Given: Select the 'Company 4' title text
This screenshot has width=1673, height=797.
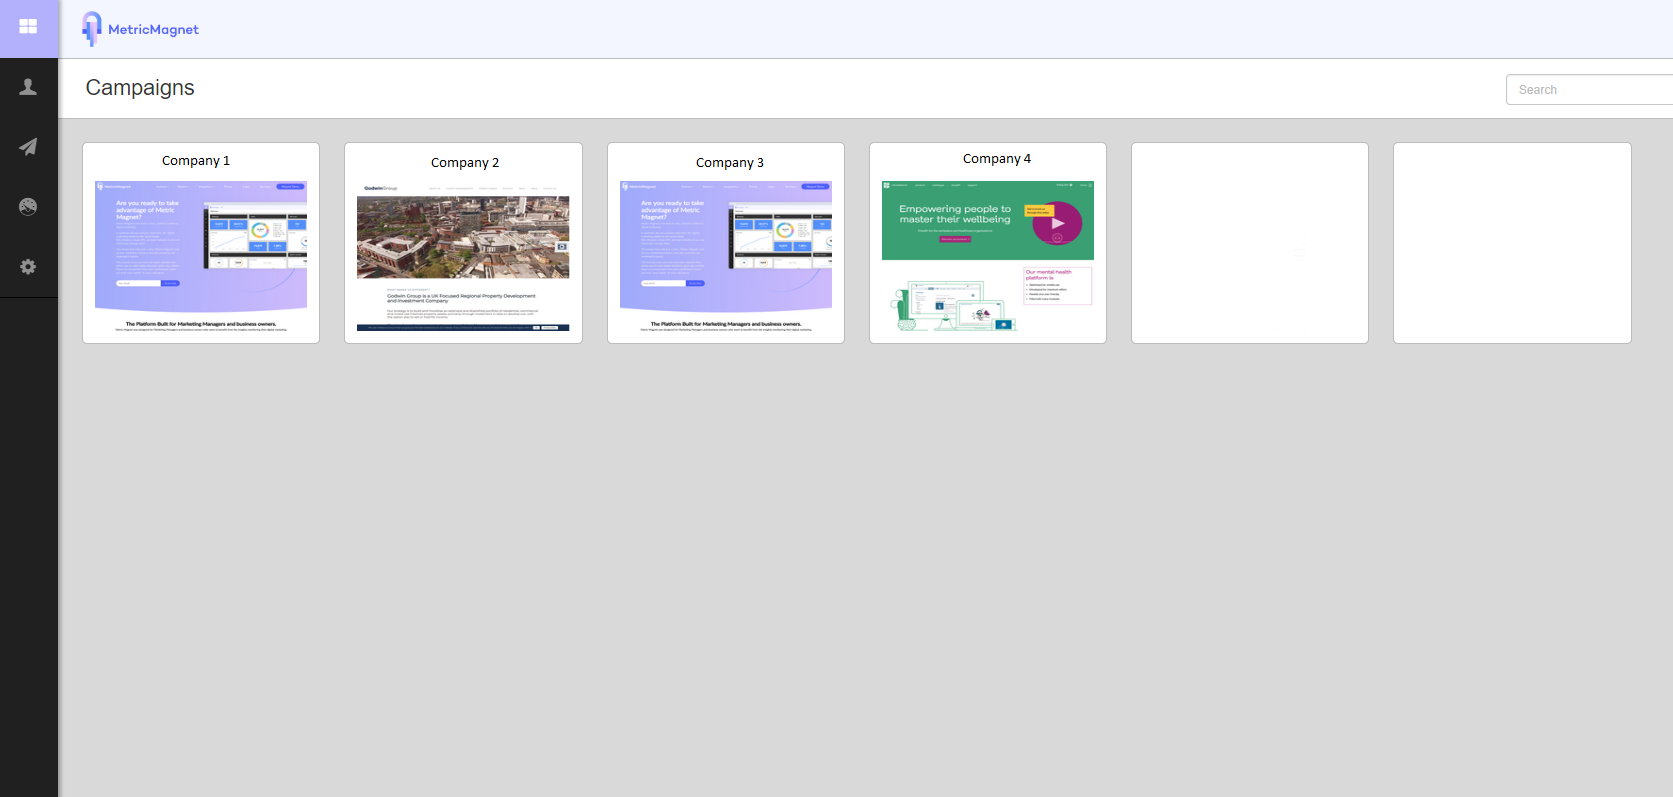Looking at the screenshot, I should [x=997, y=159].
